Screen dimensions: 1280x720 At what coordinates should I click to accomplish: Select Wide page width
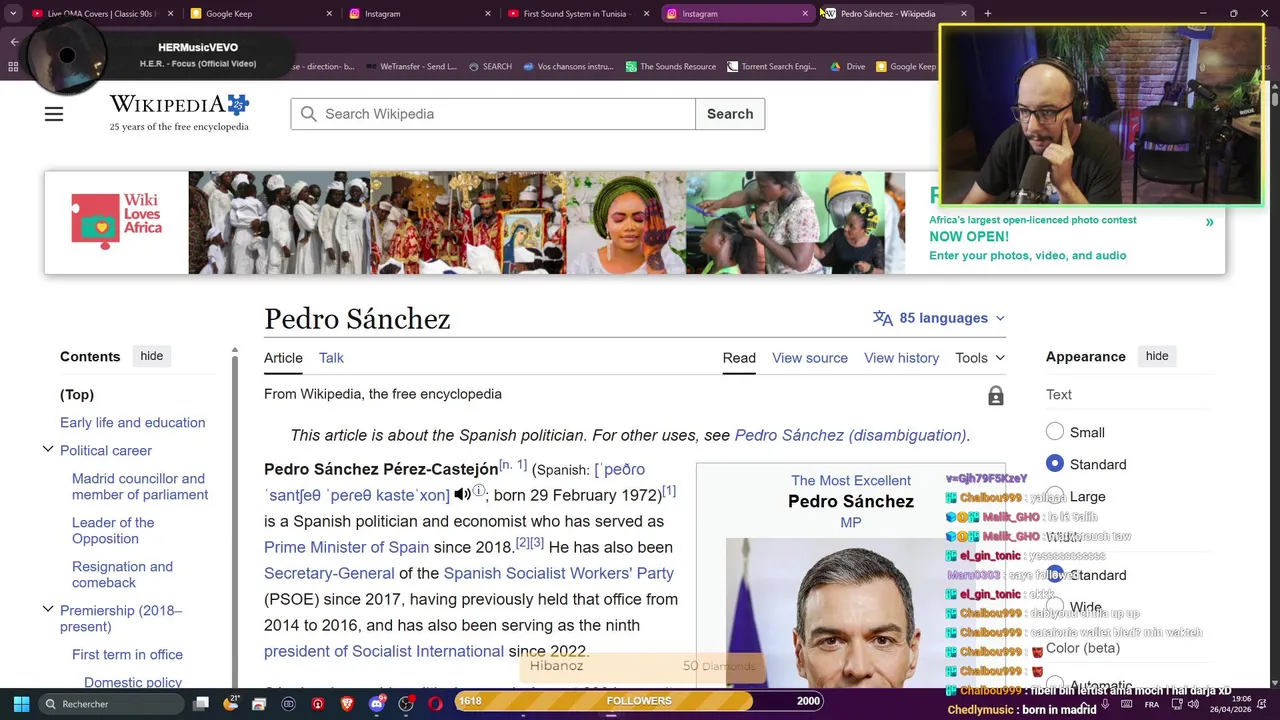click(x=1055, y=607)
